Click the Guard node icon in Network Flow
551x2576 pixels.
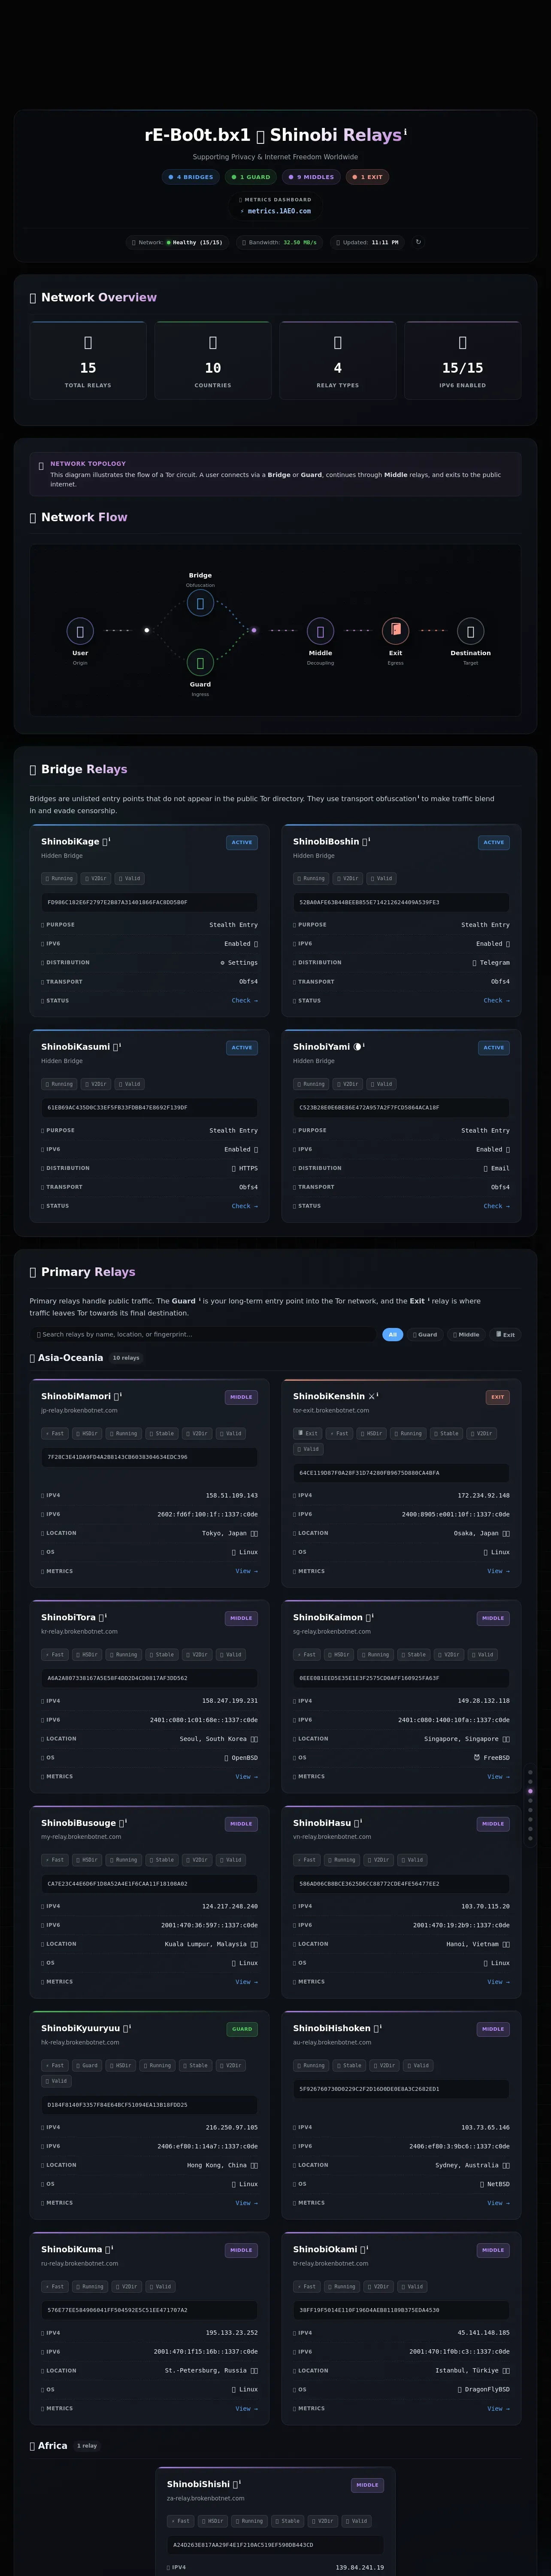(x=200, y=662)
